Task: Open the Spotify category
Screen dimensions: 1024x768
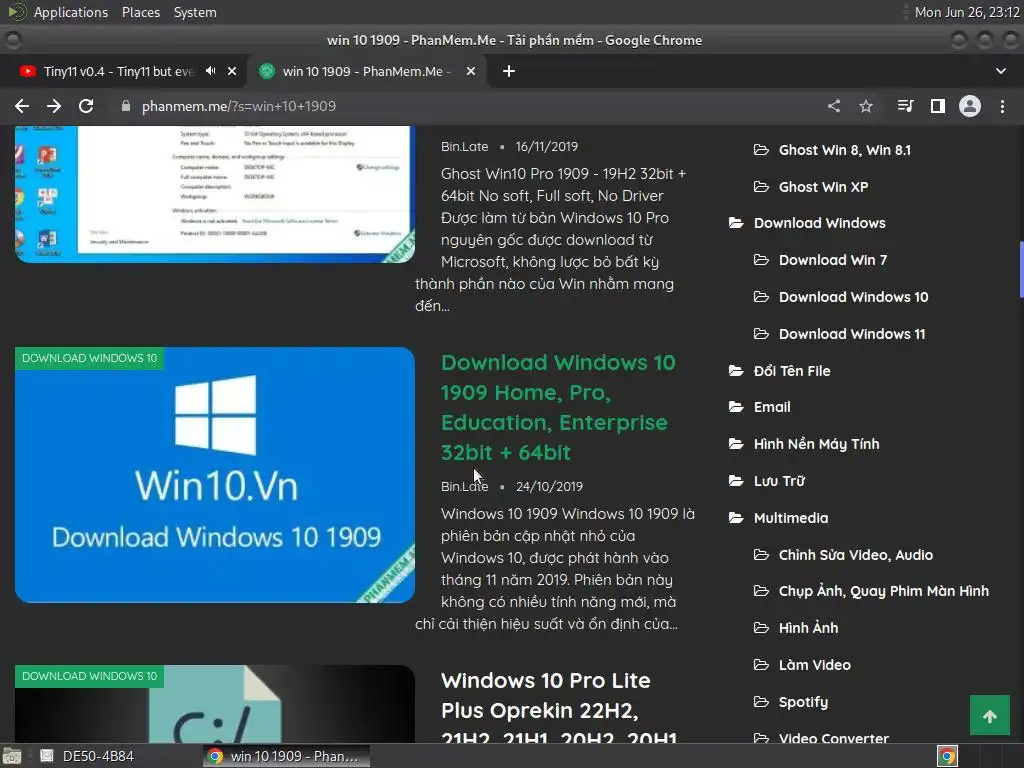Action: tap(803, 702)
